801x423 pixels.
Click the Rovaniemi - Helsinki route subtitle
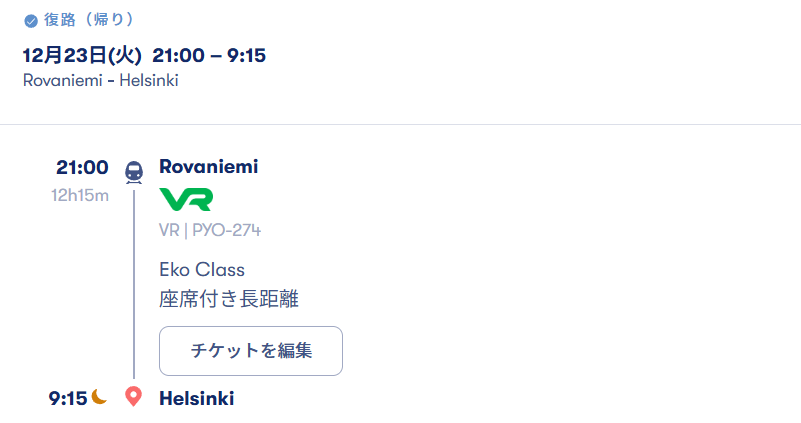coord(100,80)
